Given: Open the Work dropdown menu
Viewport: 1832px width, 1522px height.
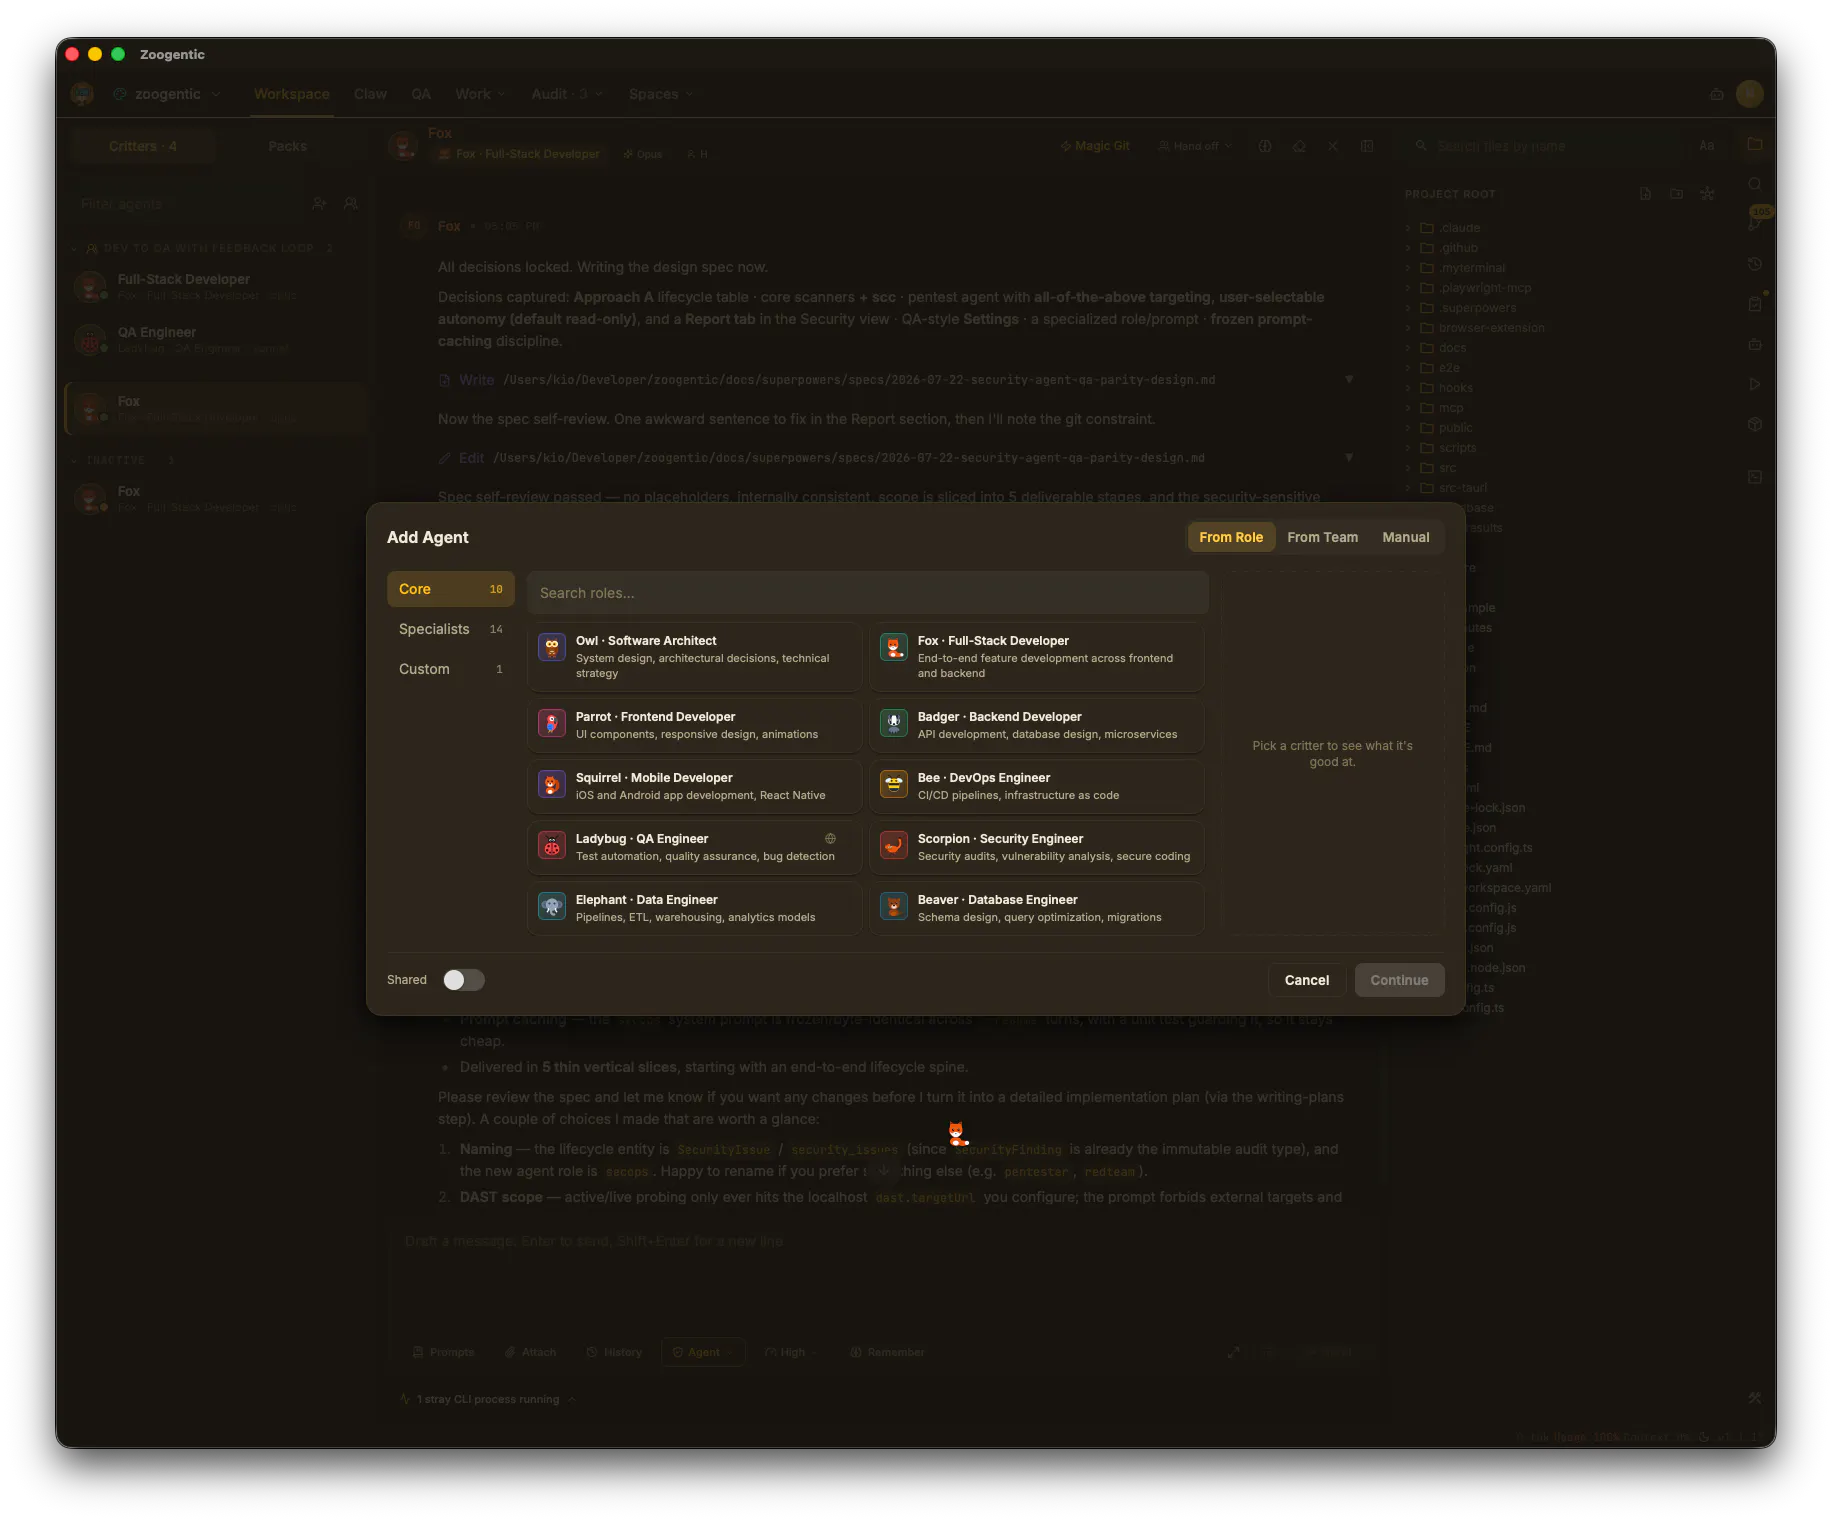Looking at the screenshot, I should (x=480, y=94).
